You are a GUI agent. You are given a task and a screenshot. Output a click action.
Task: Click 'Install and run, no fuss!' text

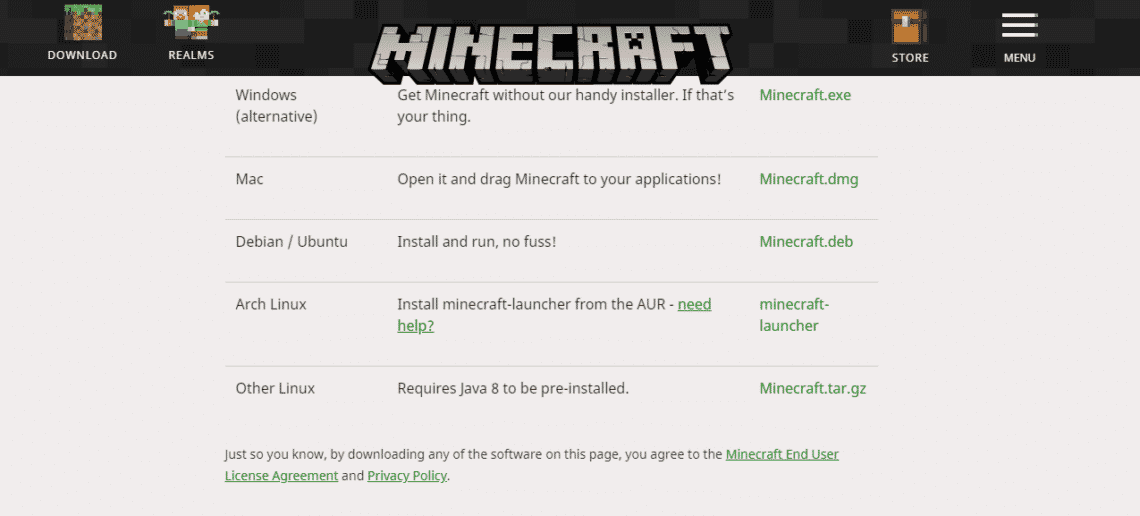tap(476, 241)
